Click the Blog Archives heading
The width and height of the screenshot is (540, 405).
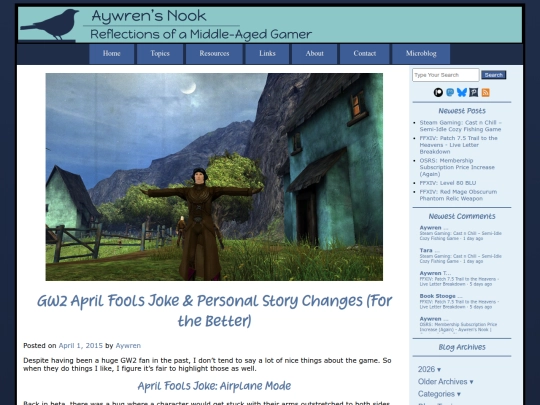click(x=462, y=347)
